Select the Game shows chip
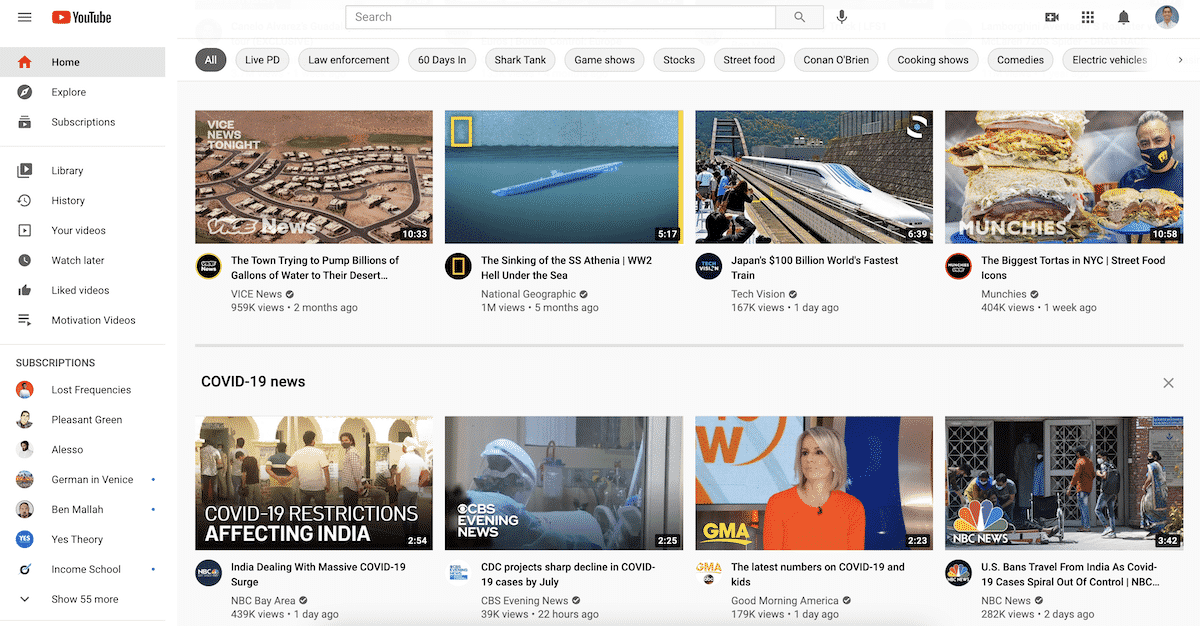 click(605, 60)
